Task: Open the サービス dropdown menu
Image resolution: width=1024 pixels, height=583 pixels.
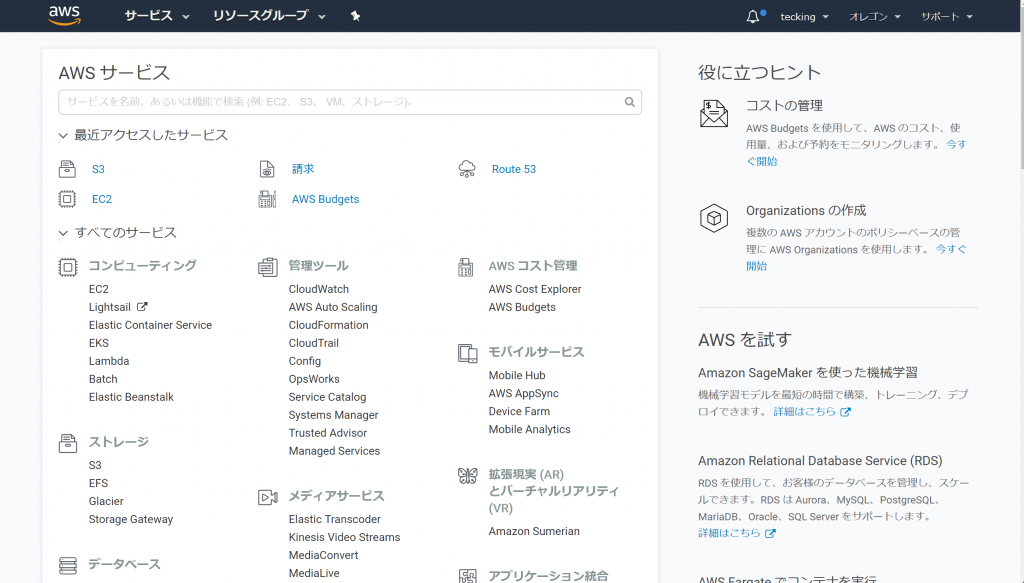Action: tap(157, 16)
